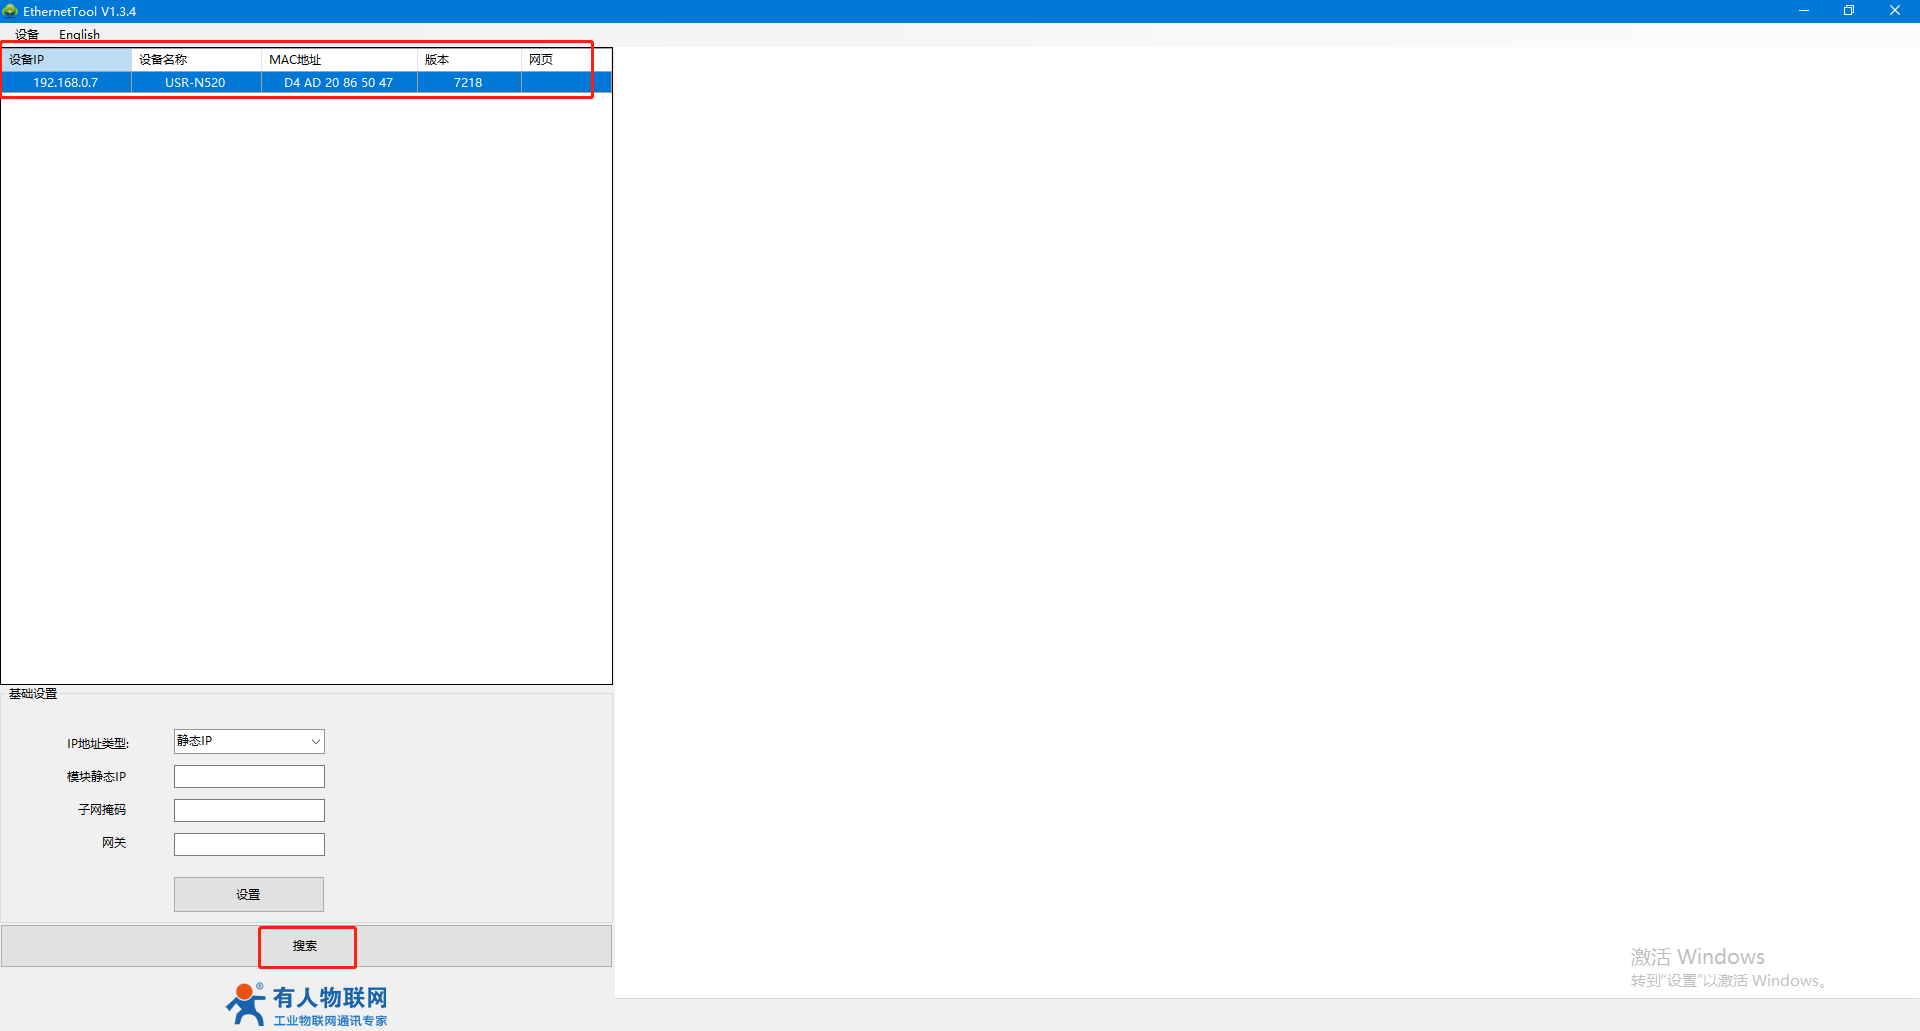The height and width of the screenshot is (1031, 1920).
Task: Search for devices with 搜索 button
Action: coord(306,946)
